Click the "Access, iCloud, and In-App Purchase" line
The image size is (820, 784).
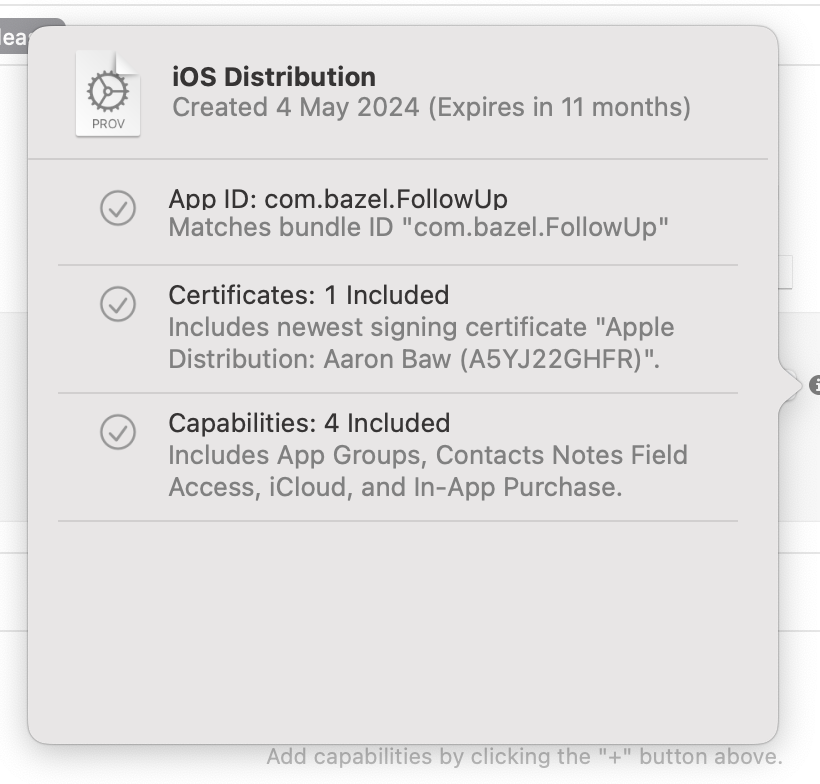(395, 487)
